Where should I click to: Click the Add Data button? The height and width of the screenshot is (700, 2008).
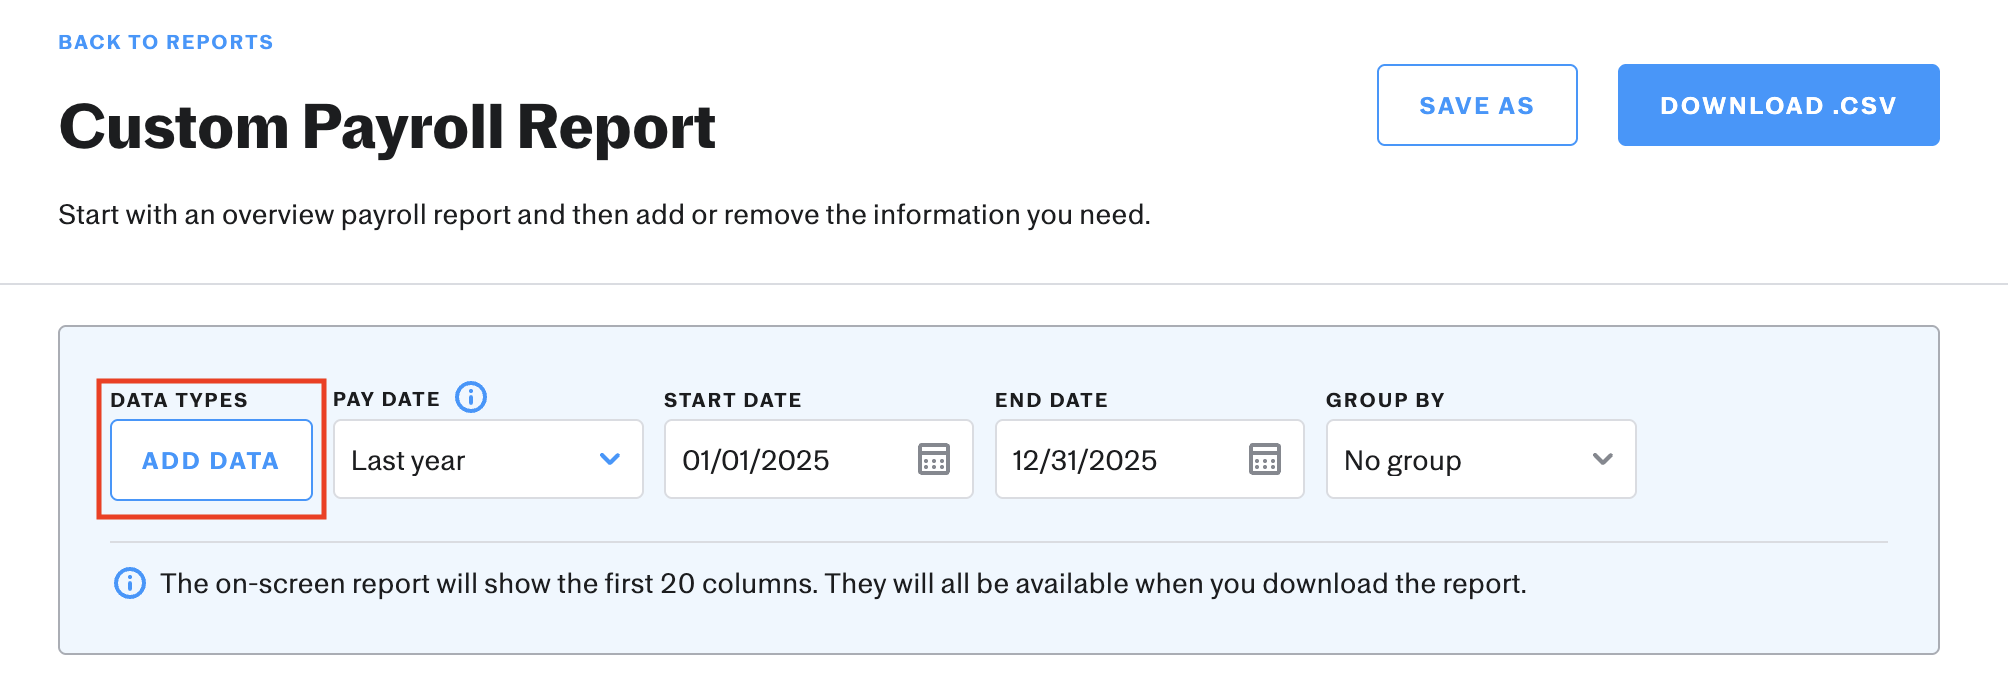[x=211, y=460]
